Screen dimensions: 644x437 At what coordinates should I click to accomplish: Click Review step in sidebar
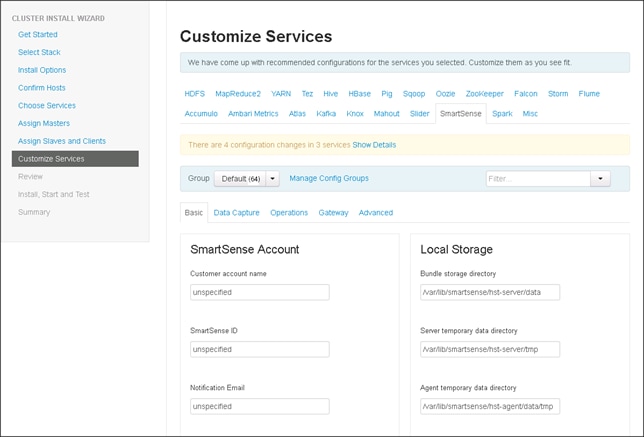pos(30,177)
